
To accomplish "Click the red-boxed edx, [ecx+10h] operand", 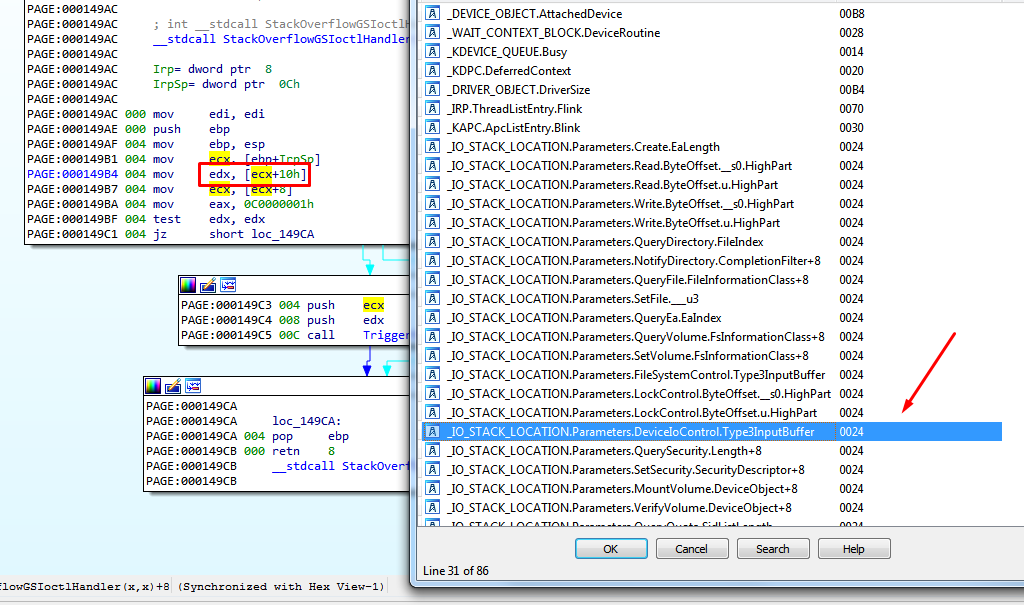I will pyautogui.click(x=254, y=175).
